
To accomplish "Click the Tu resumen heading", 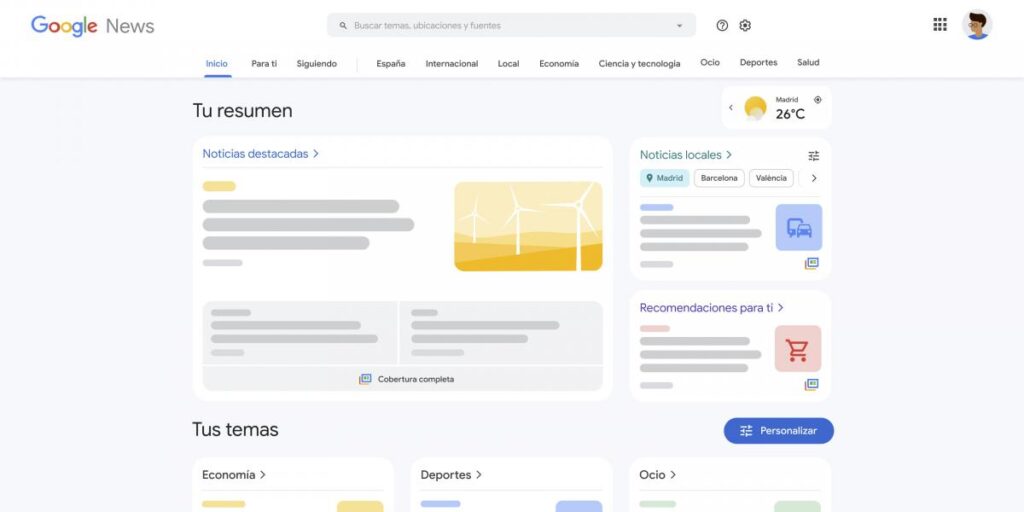I will [x=242, y=110].
